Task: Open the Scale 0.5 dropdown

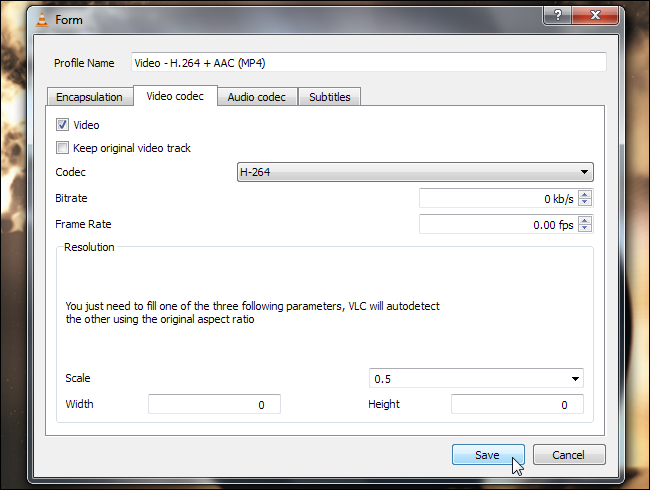Action: (x=476, y=378)
